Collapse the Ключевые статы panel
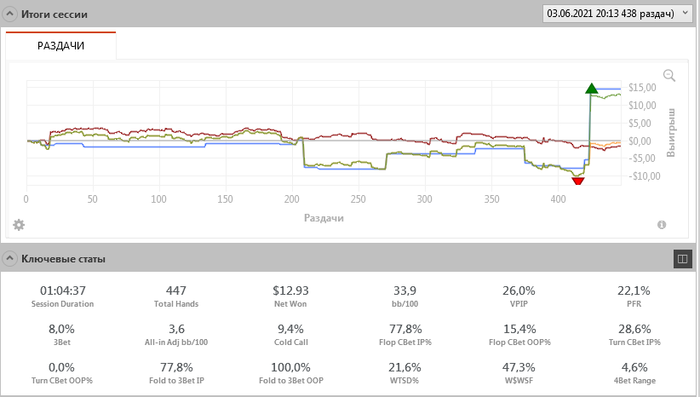This screenshot has height=397, width=700. point(9,259)
